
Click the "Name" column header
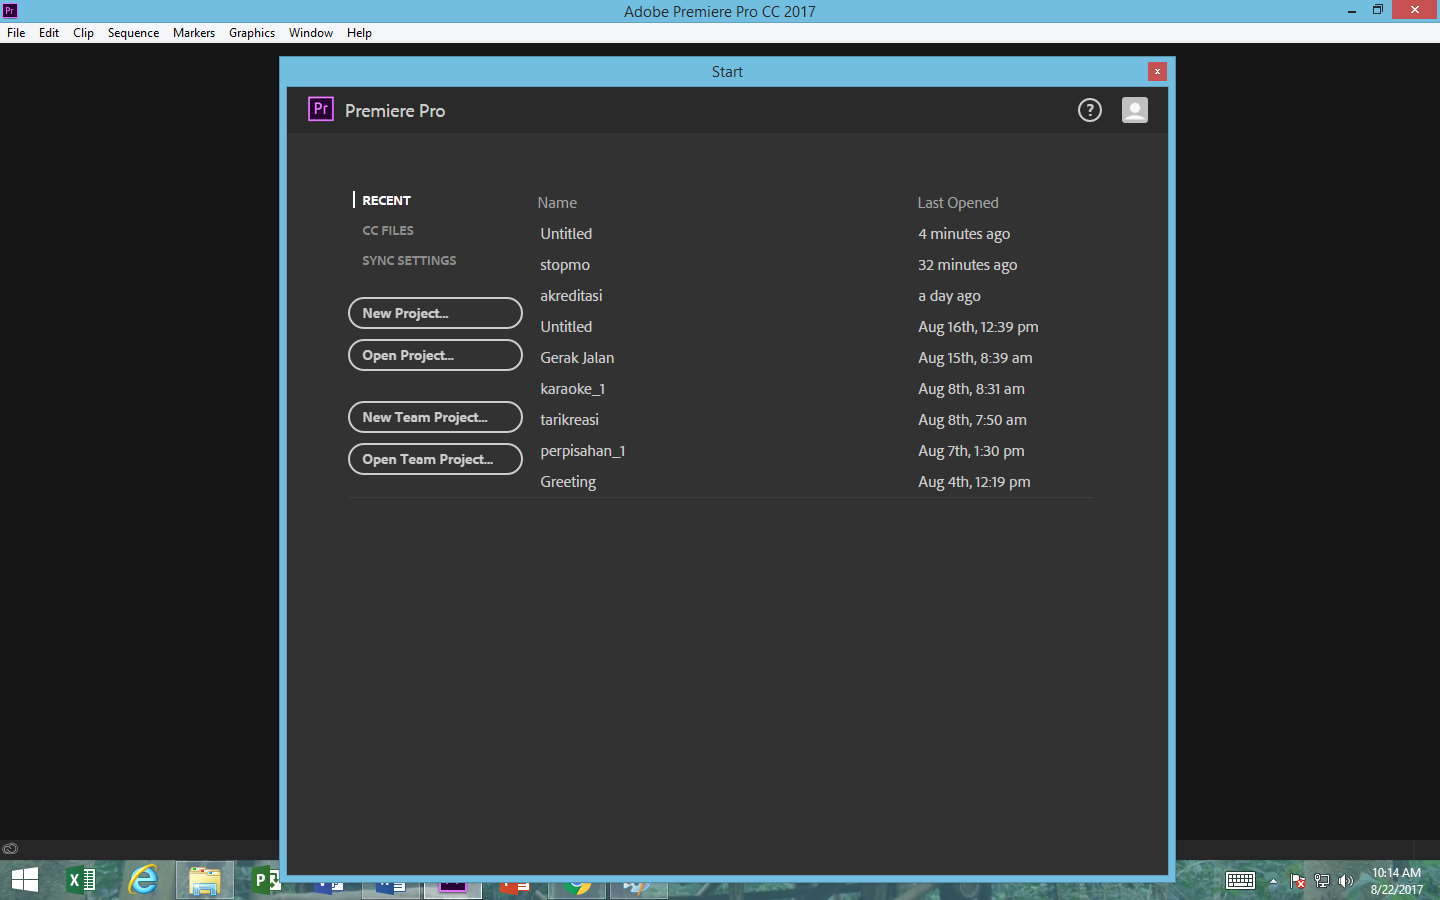(557, 203)
